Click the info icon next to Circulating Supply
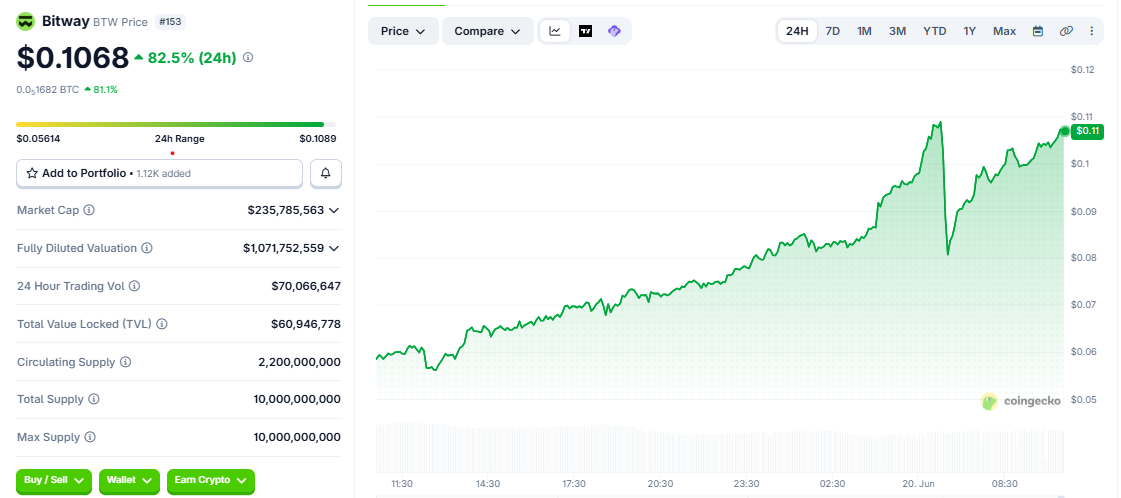The width and height of the screenshot is (1121, 498). tap(126, 362)
